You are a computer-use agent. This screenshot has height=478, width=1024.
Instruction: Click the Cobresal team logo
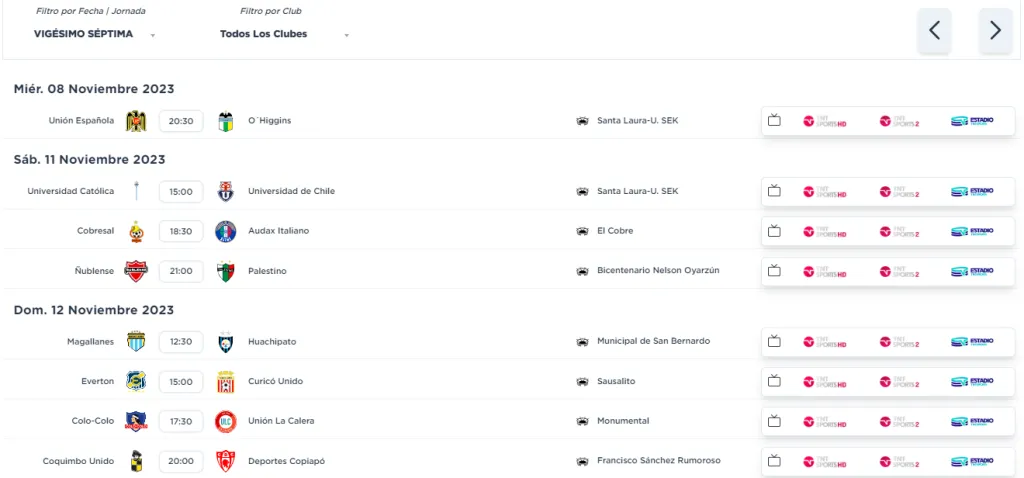(136, 231)
